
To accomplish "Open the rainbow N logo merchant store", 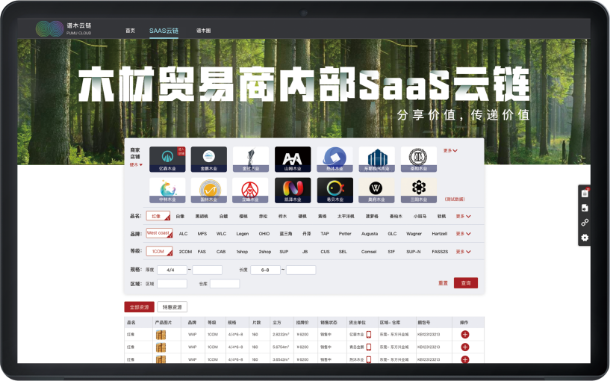I will pyautogui.click(x=293, y=190).
